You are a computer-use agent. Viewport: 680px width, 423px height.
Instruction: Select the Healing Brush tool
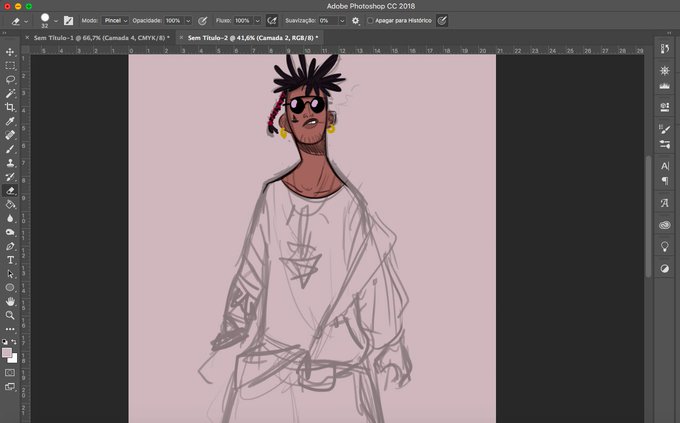click(x=10, y=135)
